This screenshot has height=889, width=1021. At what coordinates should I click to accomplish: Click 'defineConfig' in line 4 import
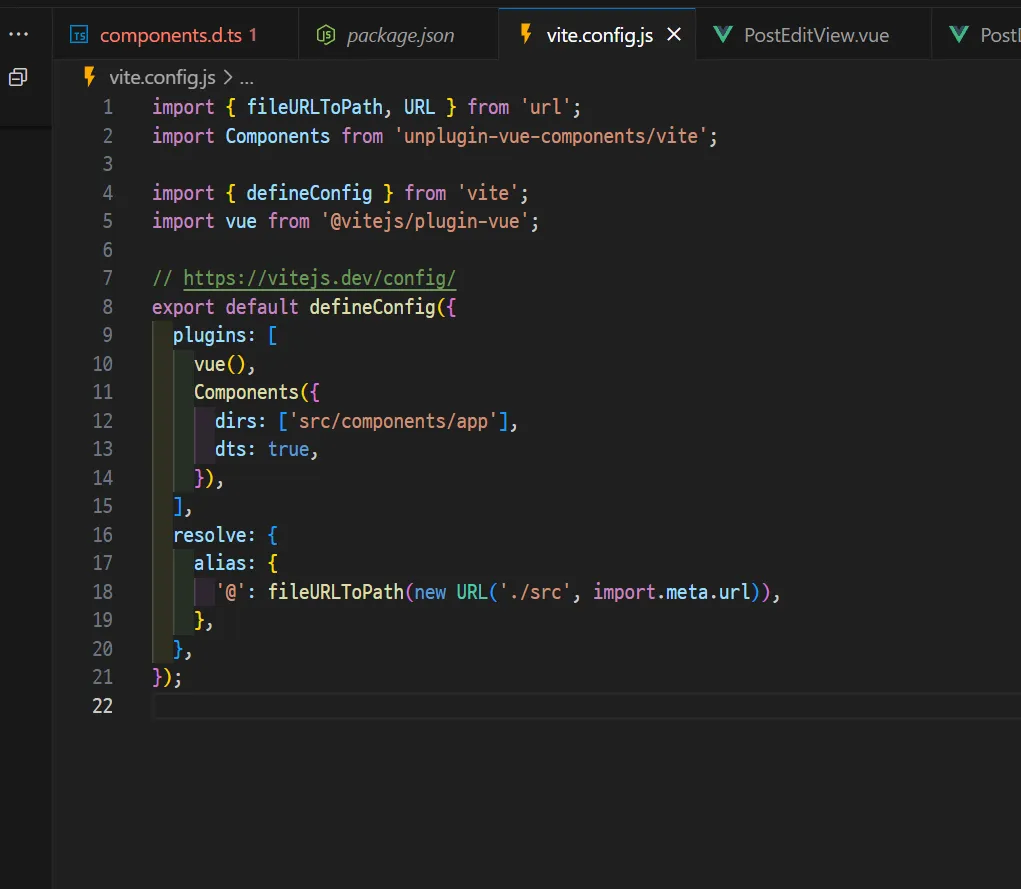[309, 193]
